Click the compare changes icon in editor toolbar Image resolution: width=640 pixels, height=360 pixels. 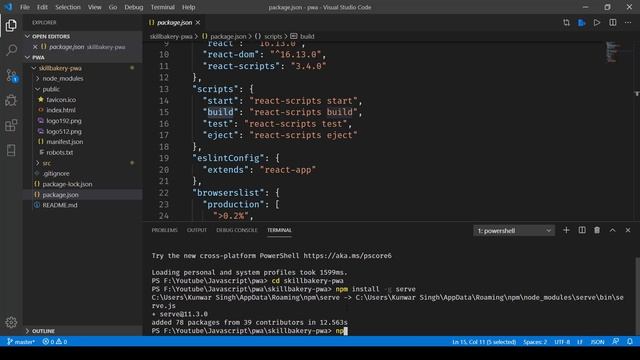(x=566, y=22)
